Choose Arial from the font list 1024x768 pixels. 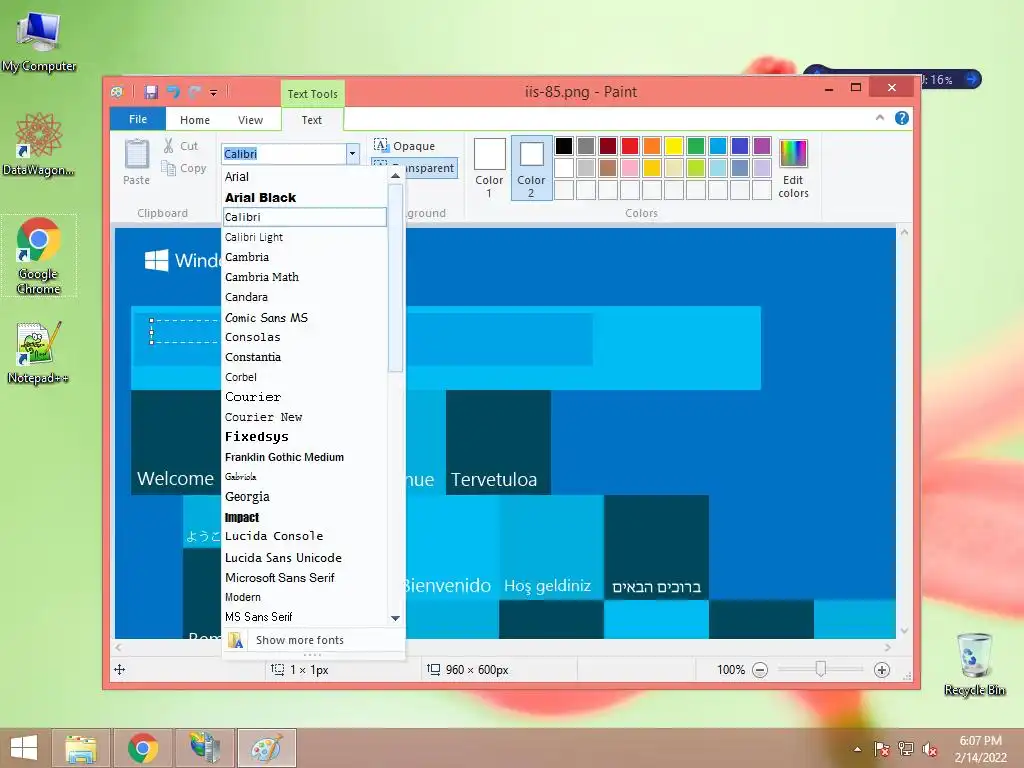coord(304,176)
